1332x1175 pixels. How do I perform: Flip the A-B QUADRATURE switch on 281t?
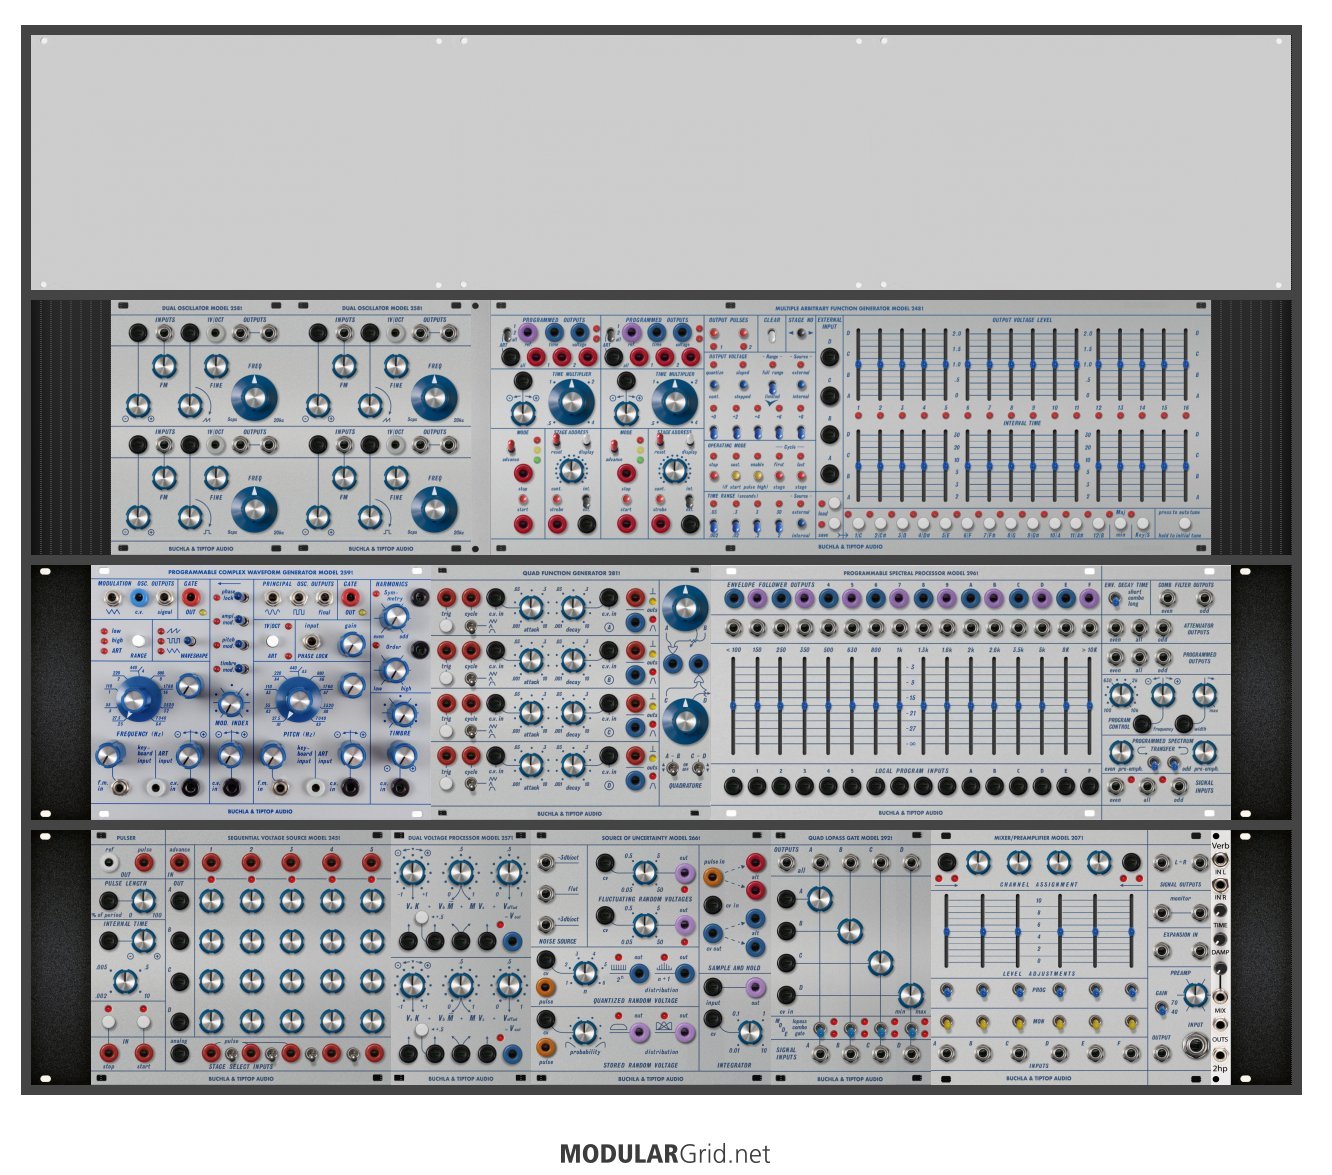674,769
